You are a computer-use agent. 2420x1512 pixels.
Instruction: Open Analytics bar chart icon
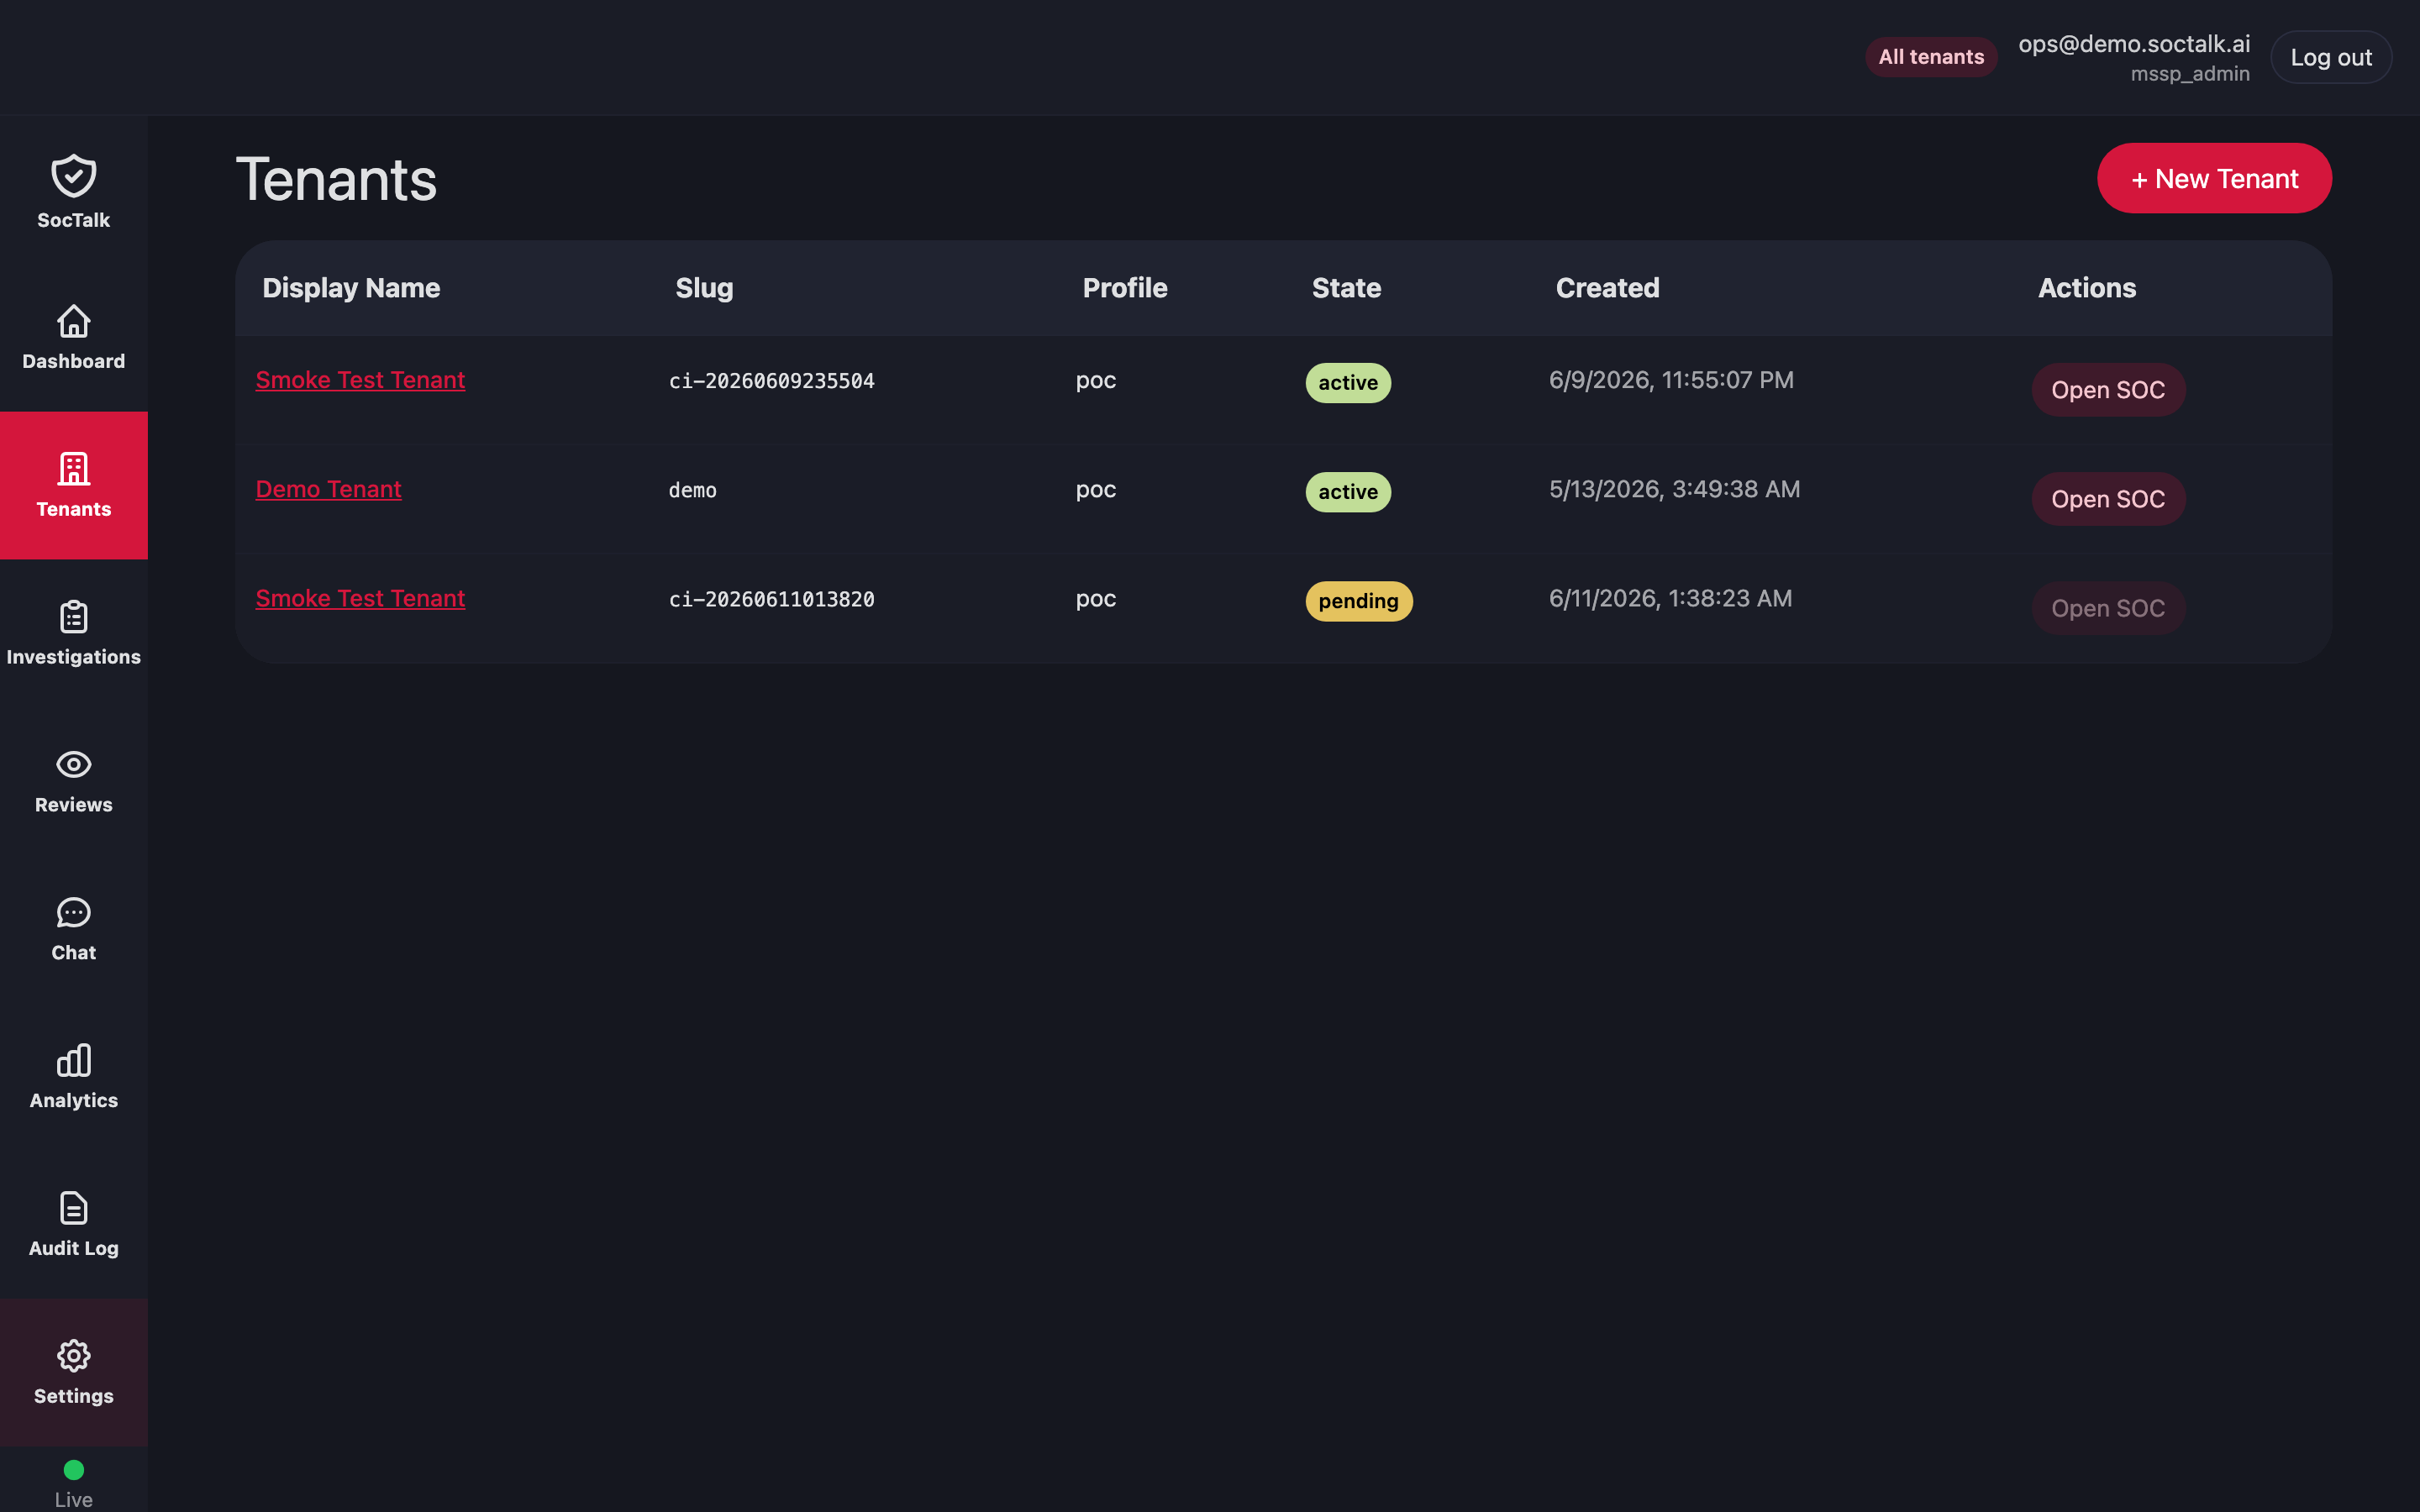click(74, 1061)
